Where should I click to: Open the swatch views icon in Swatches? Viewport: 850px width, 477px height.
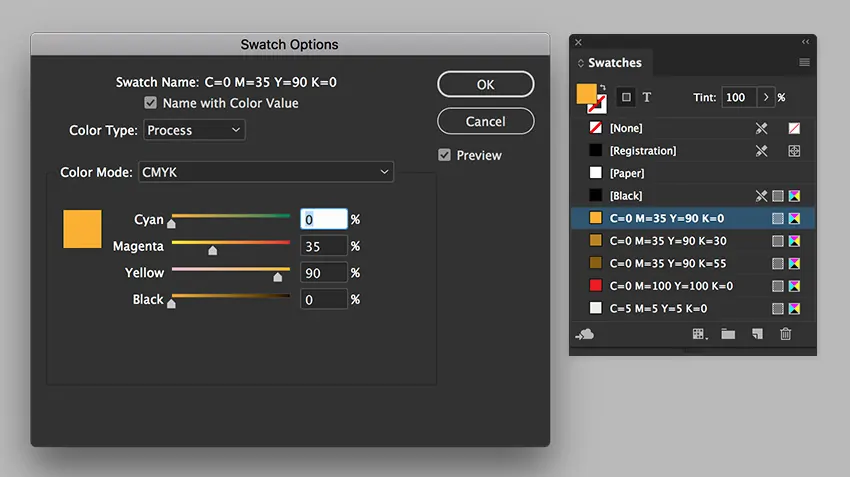point(699,334)
